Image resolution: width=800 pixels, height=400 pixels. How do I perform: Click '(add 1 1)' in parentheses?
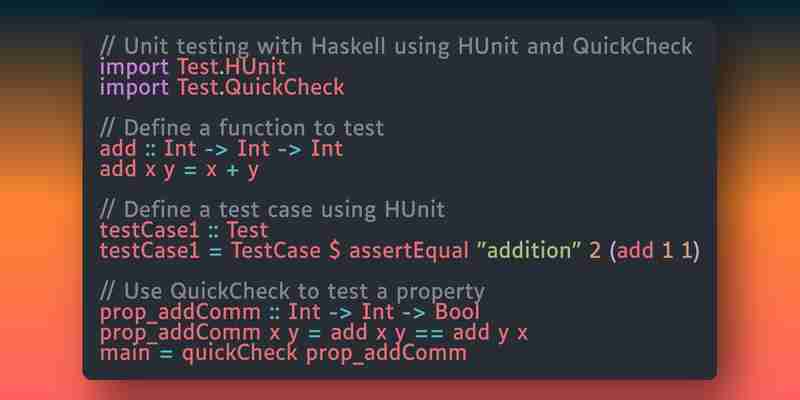(655, 251)
